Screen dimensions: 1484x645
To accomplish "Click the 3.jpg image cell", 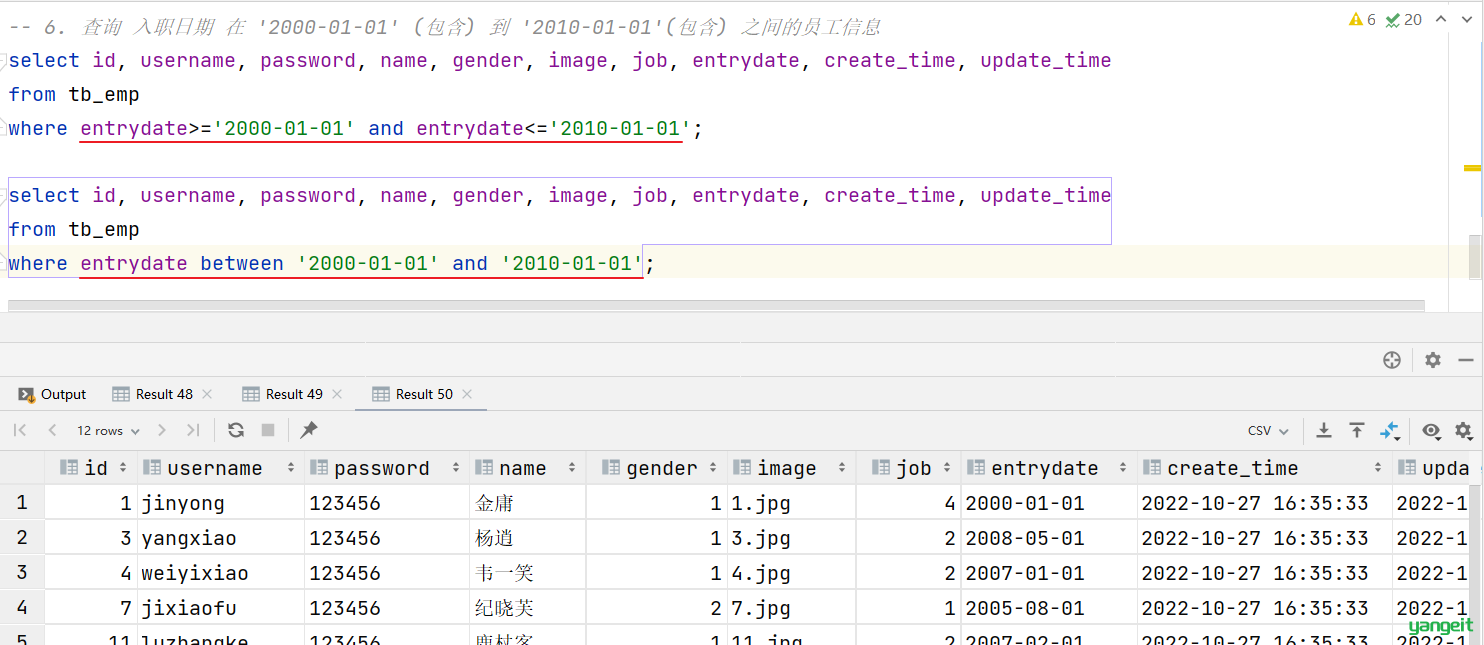I will [791, 538].
